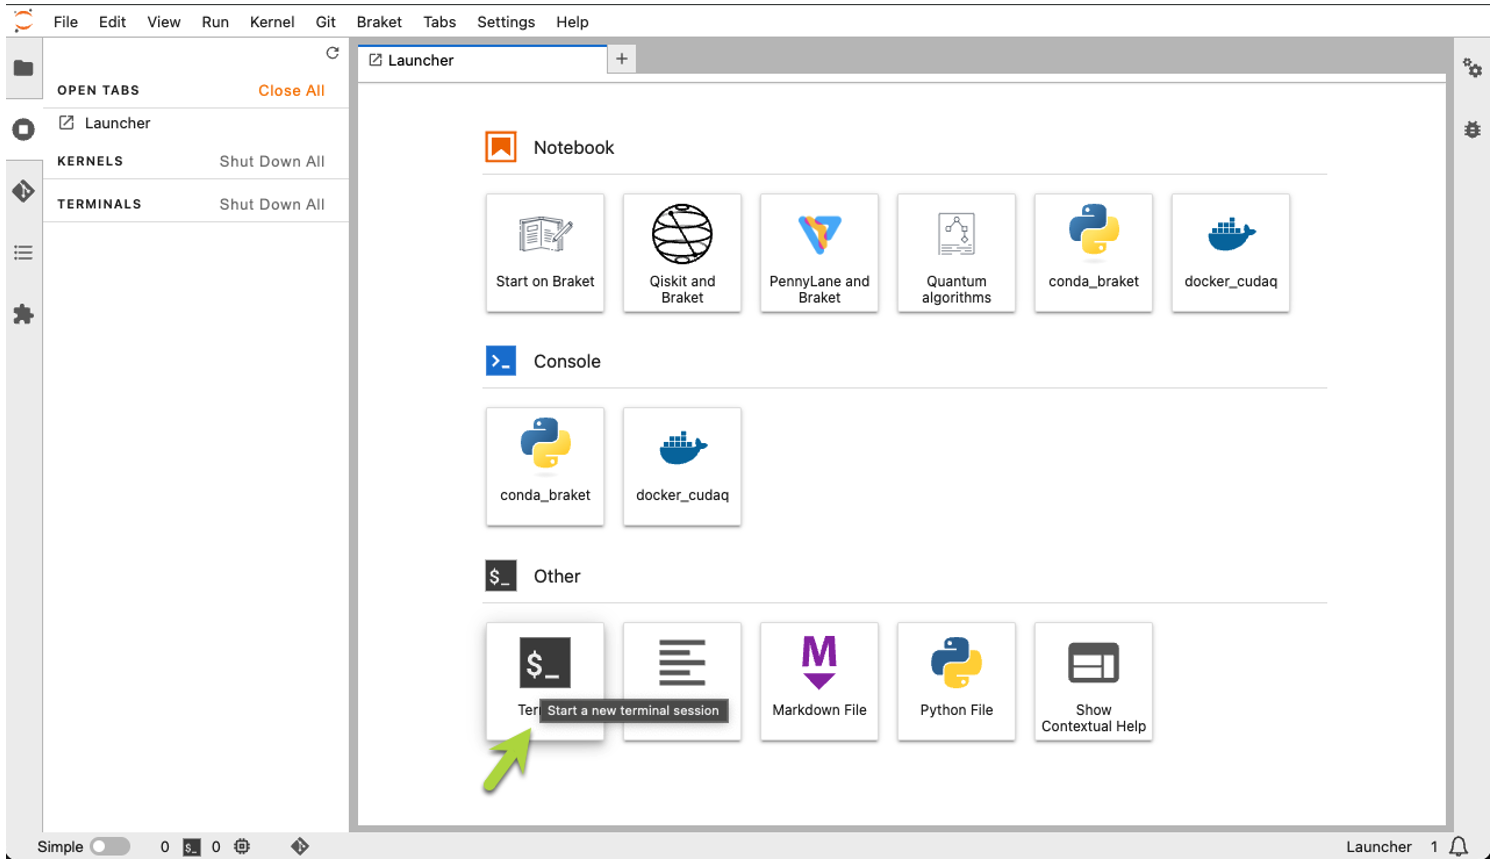Image resolution: width=1495 pixels, height=866 pixels.
Task: Open the Kernel menu
Action: click(x=272, y=21)
